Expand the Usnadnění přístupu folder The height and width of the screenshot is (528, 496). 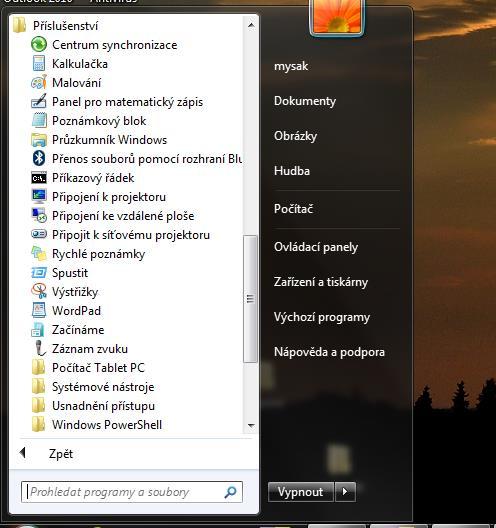click(x=93, y=406)
